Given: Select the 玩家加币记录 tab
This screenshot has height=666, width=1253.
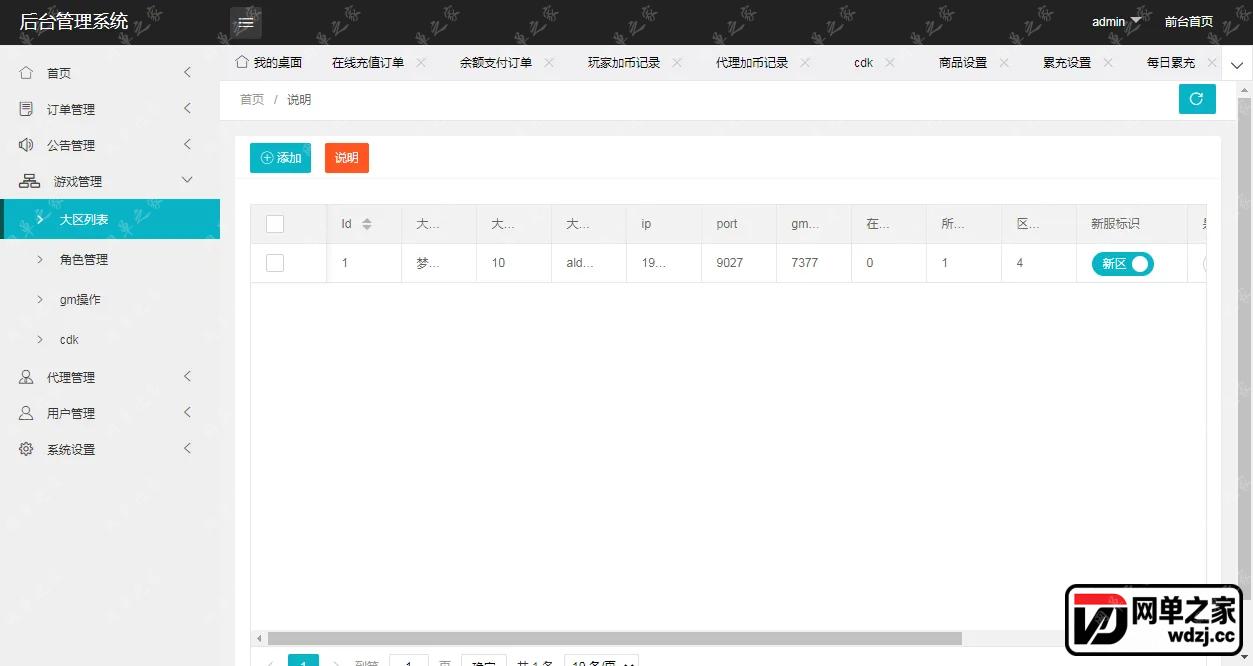Looking at the screenshot, I should pos(624,62).
